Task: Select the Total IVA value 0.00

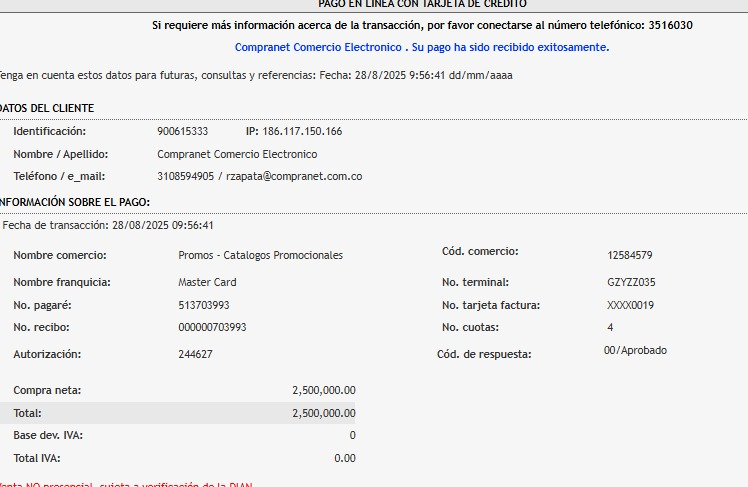Action: point(344,458)
